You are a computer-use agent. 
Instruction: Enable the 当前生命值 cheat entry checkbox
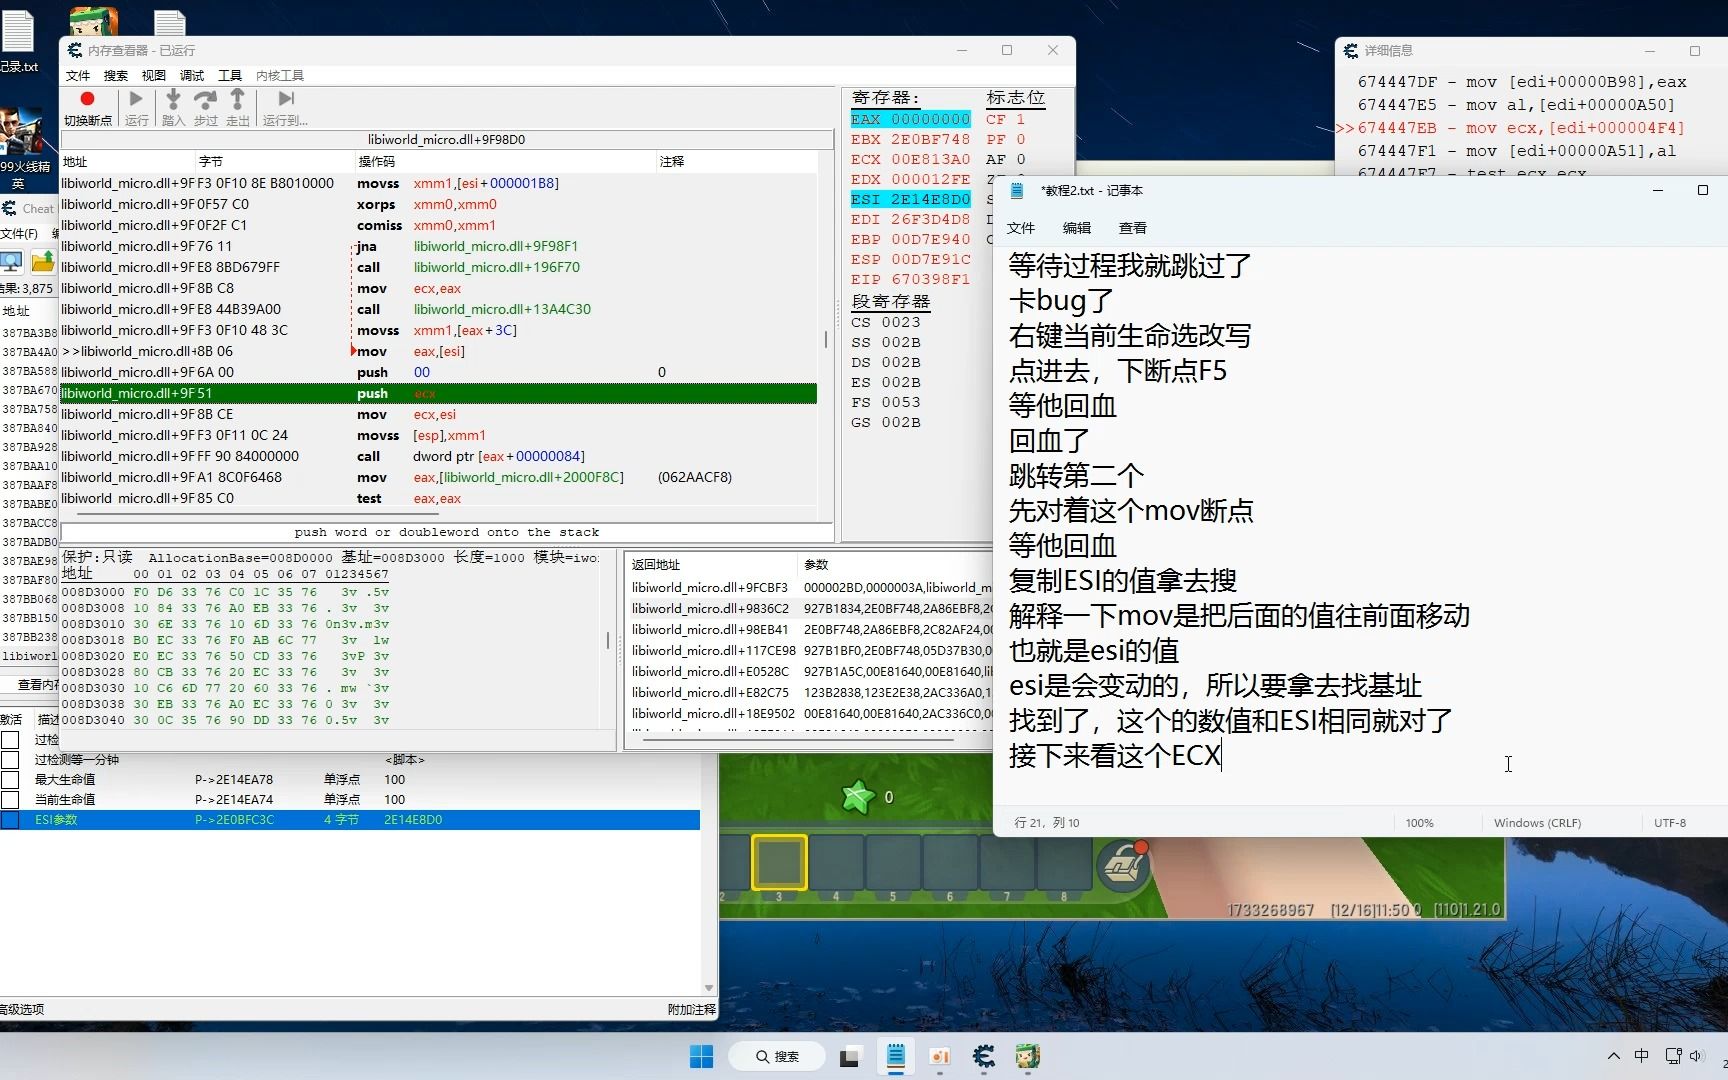click(x=10, y=799)
